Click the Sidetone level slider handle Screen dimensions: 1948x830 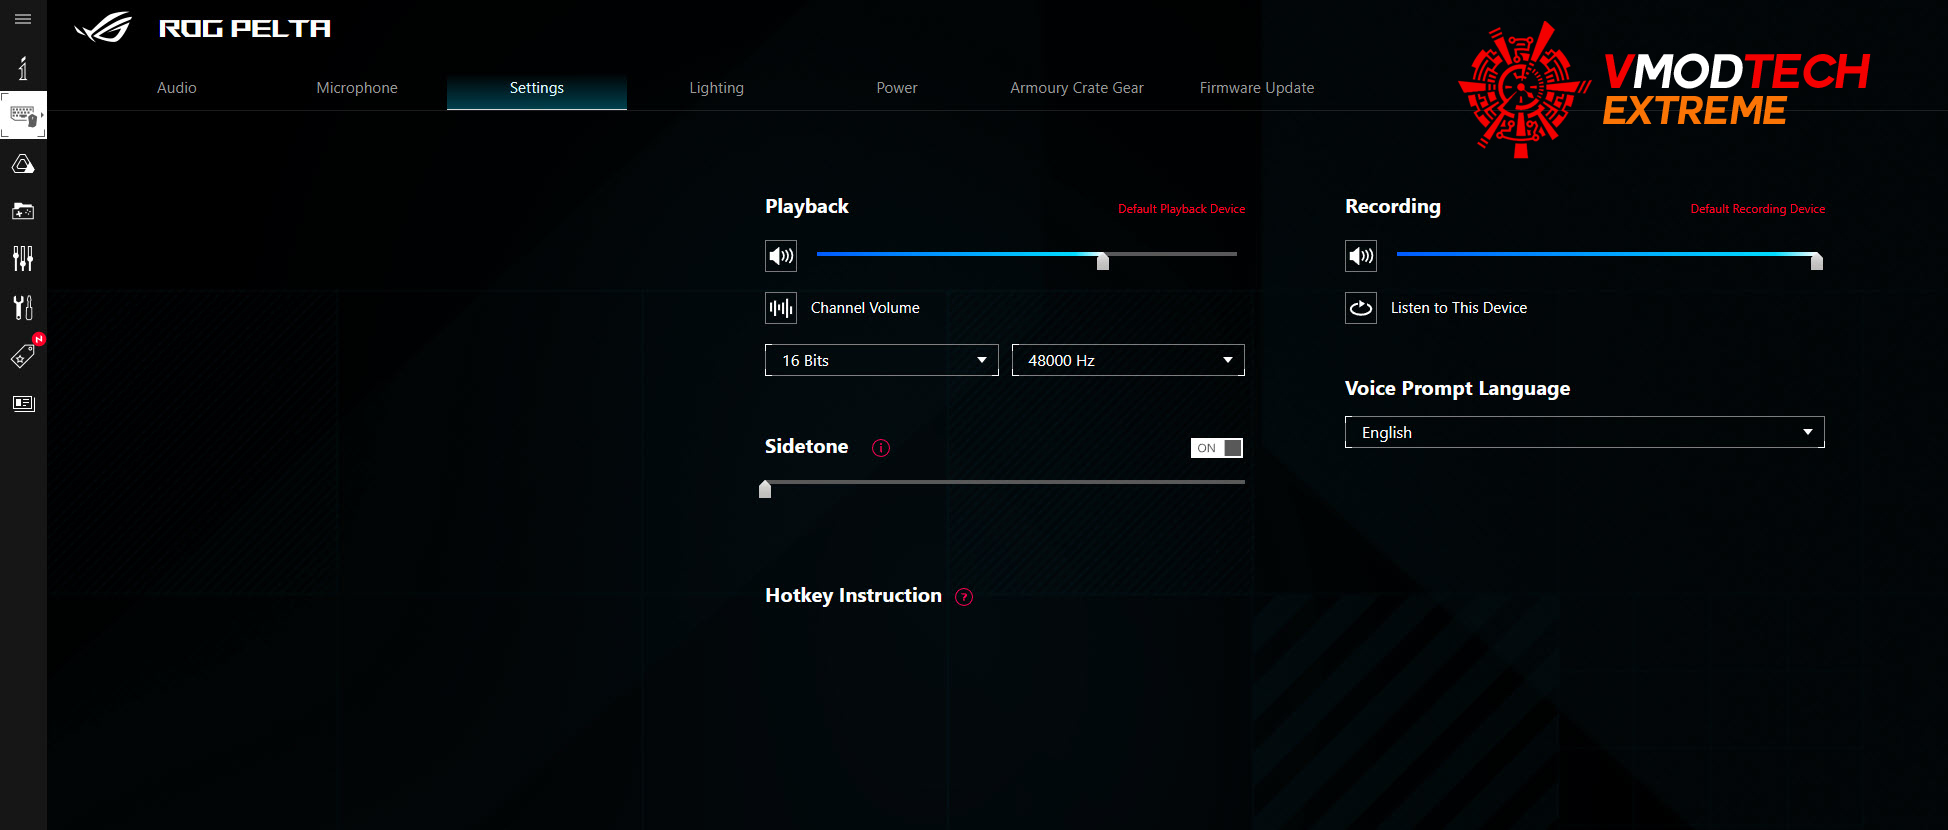tap(765, 489)
